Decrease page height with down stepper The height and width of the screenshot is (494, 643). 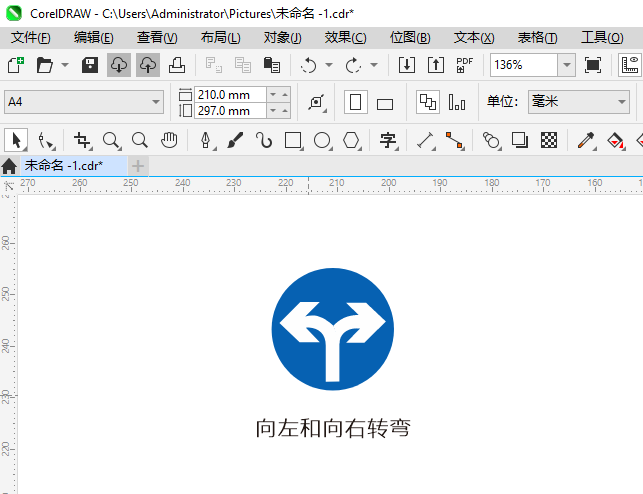[x=273, y=111]
